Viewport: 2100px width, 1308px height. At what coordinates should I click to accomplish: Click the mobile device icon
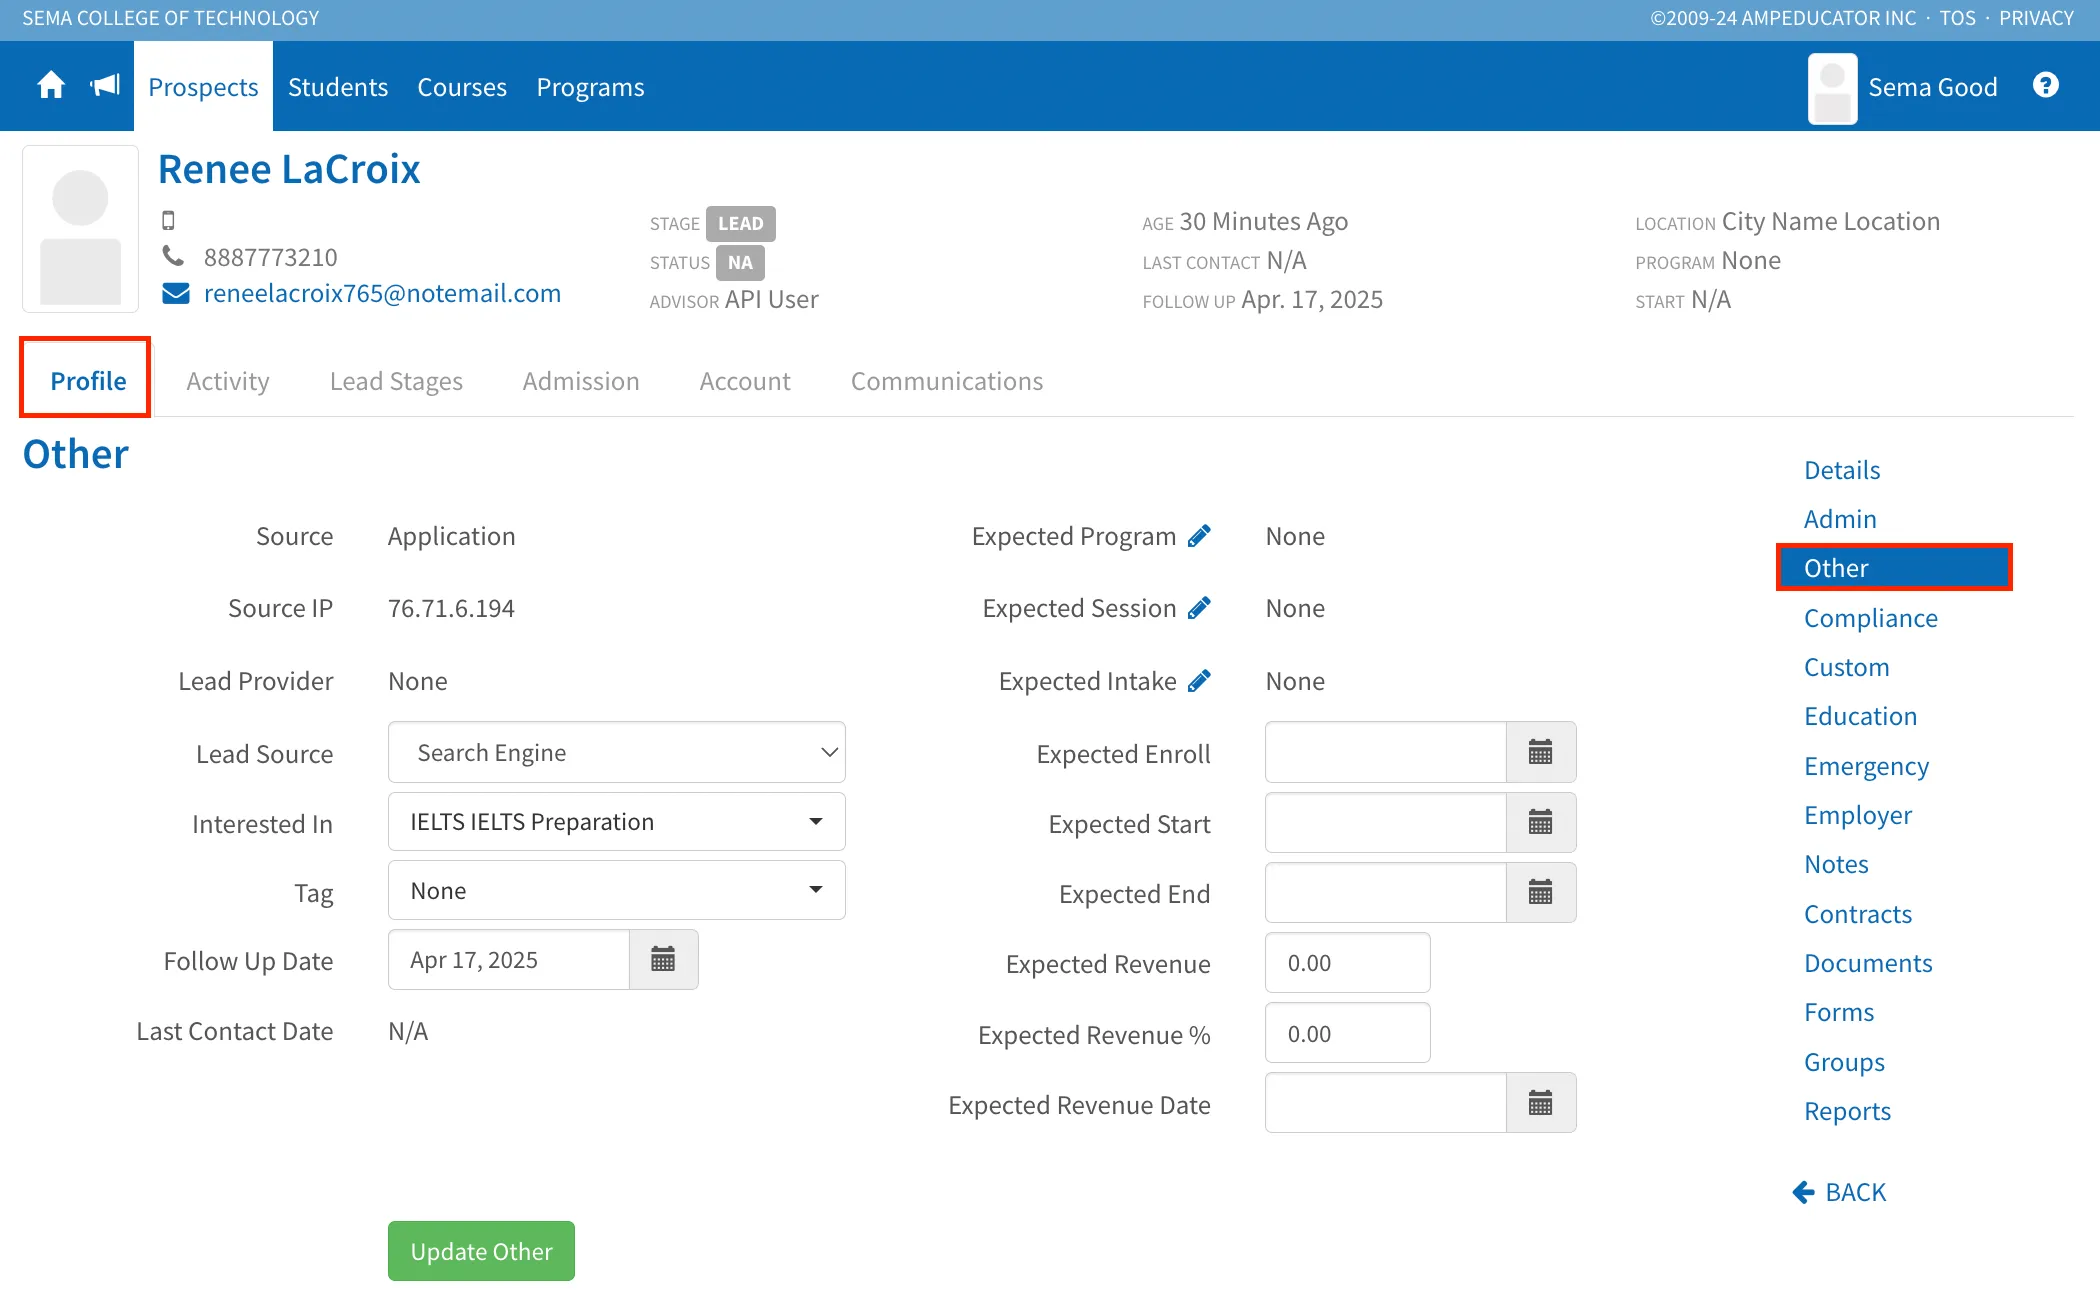click(x=168, y=220)
